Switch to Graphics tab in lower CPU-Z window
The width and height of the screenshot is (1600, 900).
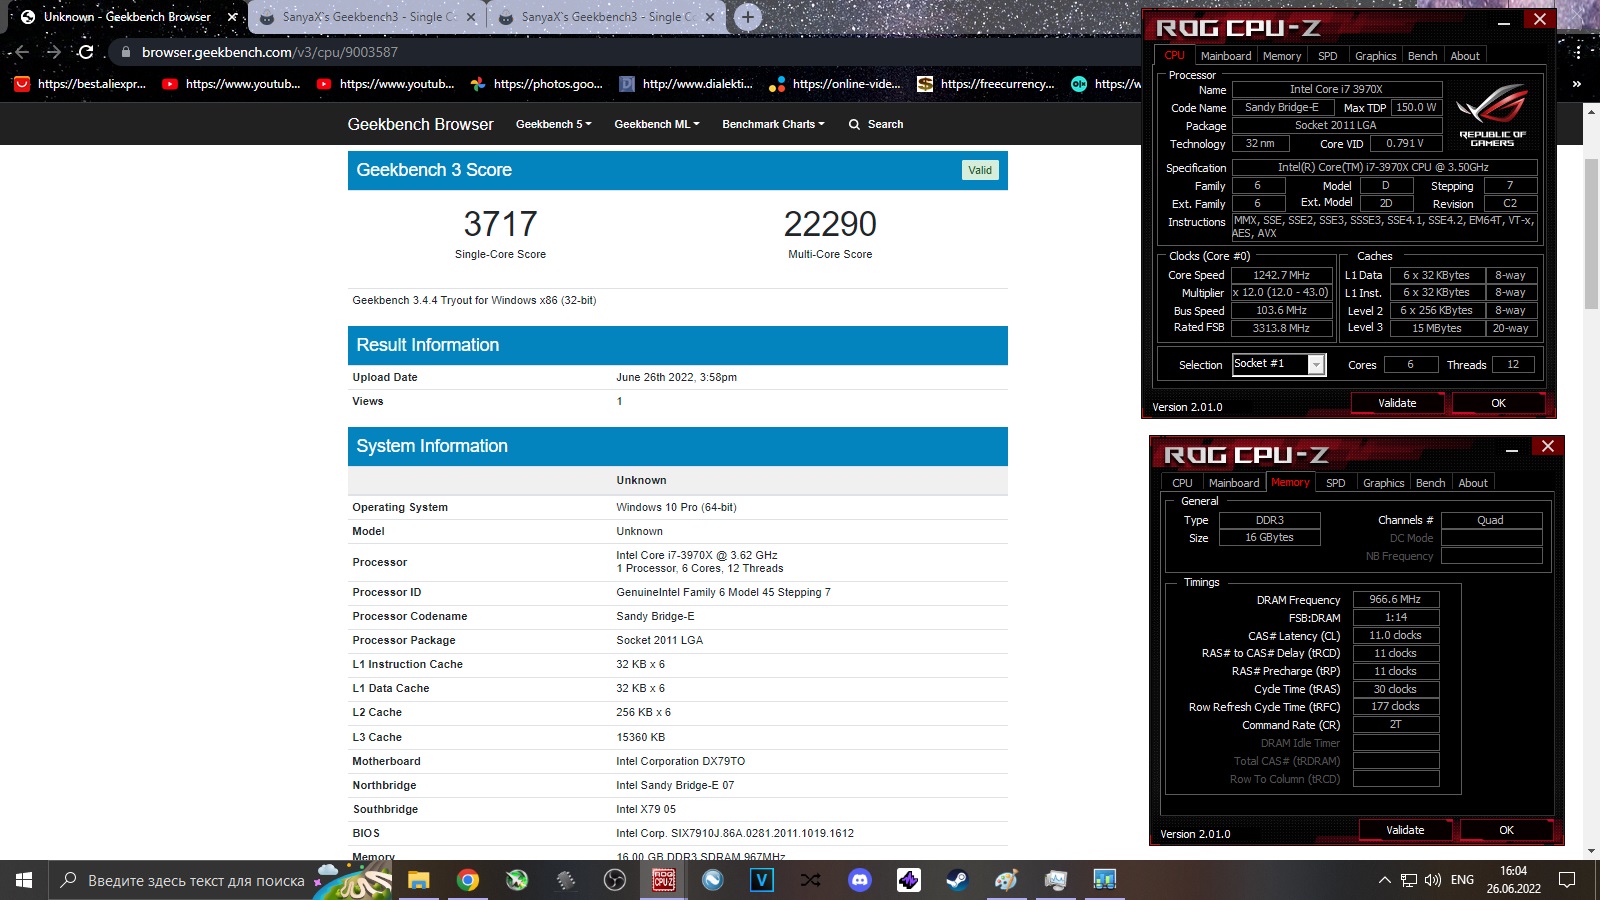coord(1383,483)
